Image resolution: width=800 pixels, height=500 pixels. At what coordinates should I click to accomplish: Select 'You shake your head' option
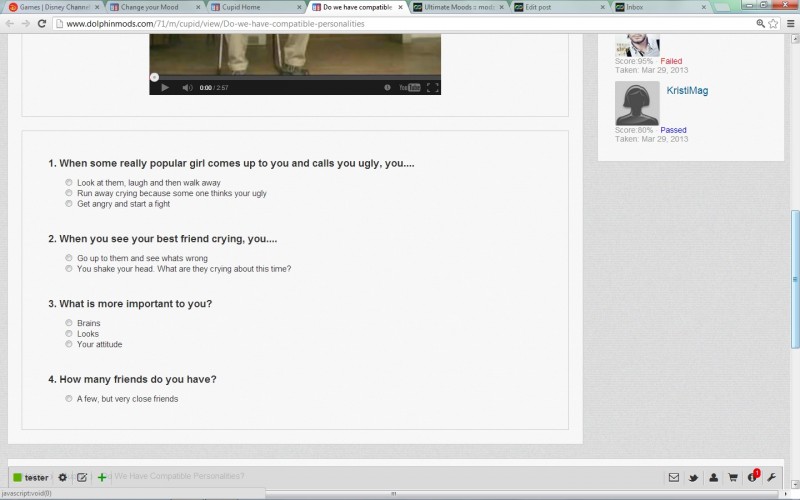pyautogui.click(x=69, y=268)
